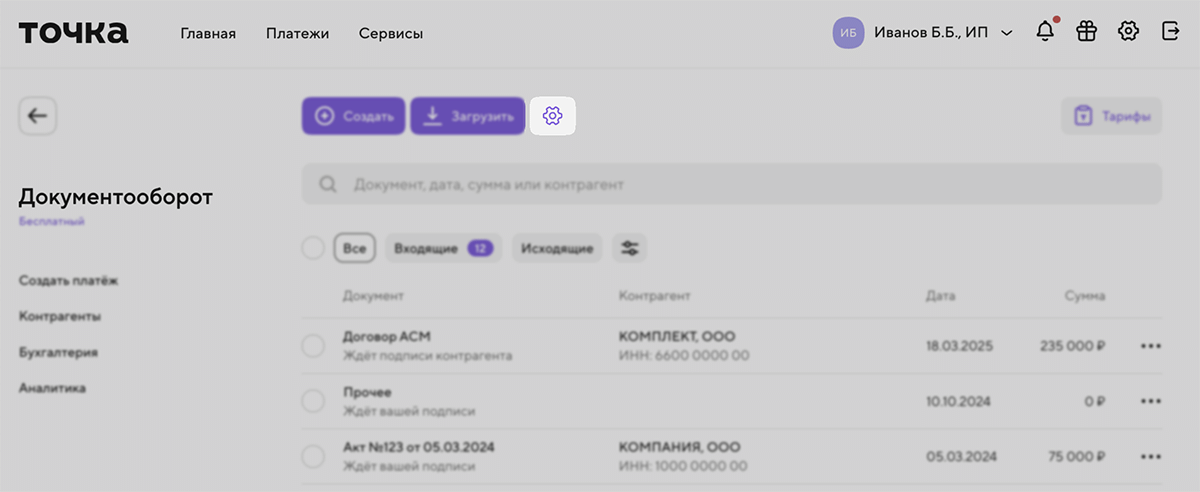Viewport: 1200px width, 492px height.
Task: Open the Тарифы button
Action: (1111, 116)
